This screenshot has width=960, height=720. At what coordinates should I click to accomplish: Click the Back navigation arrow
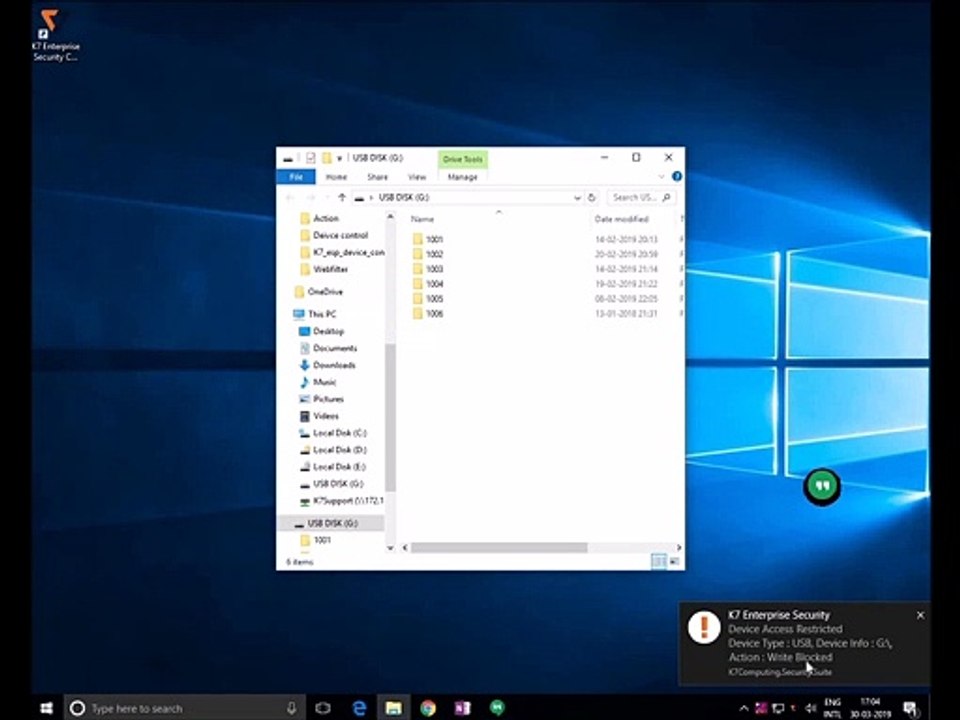coord(290,197)
